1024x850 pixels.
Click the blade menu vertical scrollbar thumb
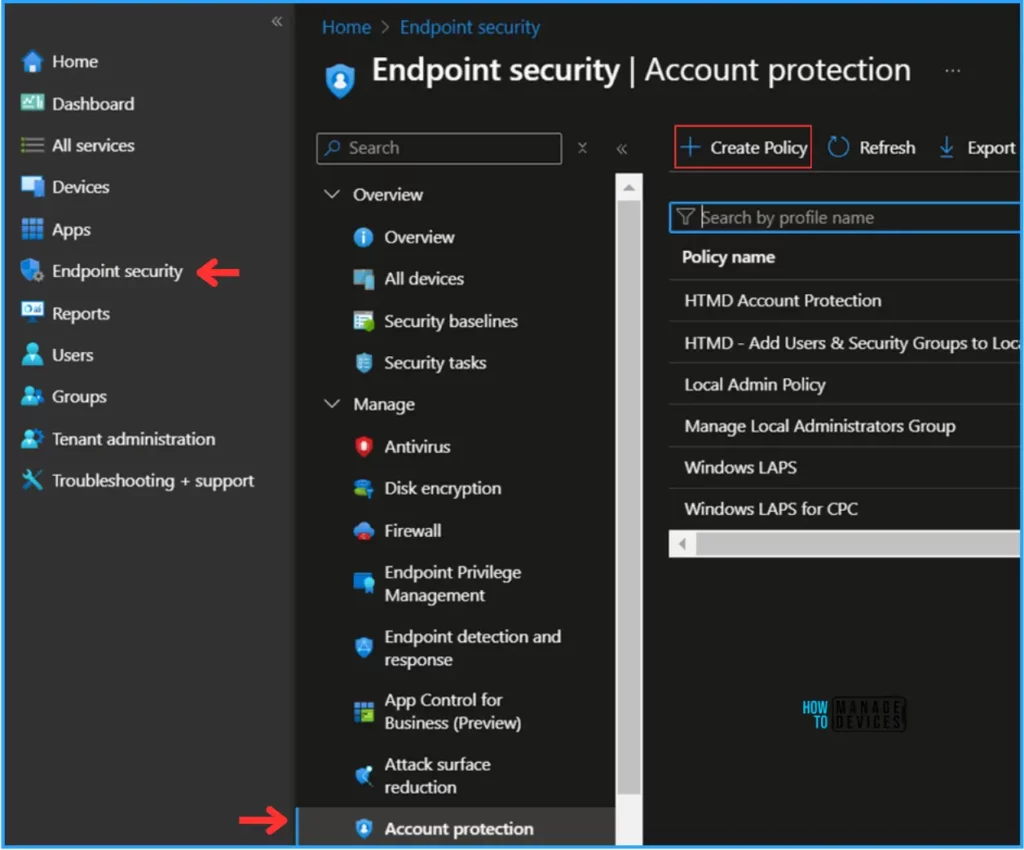point(629,497)
